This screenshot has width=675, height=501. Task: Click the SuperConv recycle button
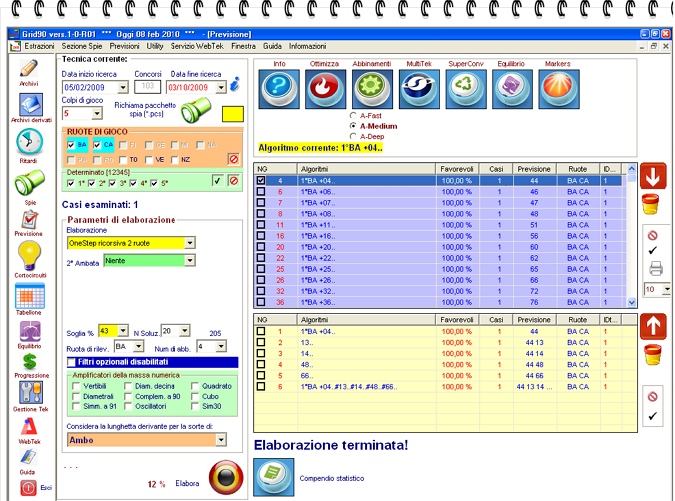(466, 89)
